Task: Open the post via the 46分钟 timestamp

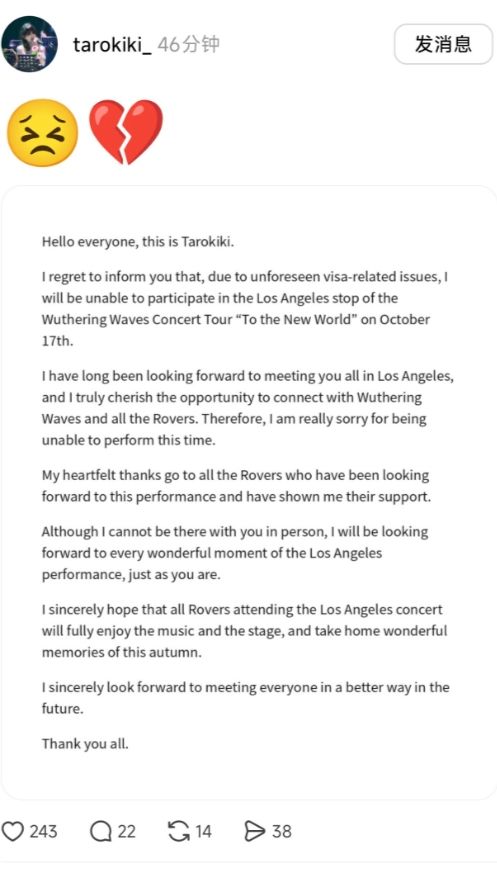Action: pyautogui.click(x=188, y=44)
